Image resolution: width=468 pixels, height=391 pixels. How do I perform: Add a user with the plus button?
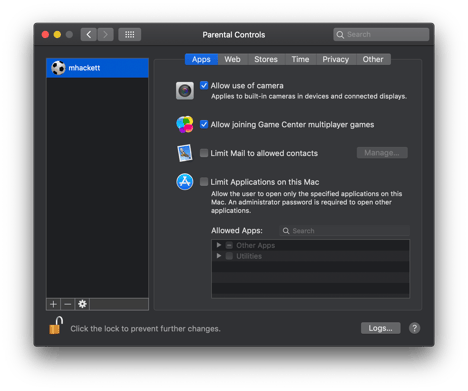[53, 304]
